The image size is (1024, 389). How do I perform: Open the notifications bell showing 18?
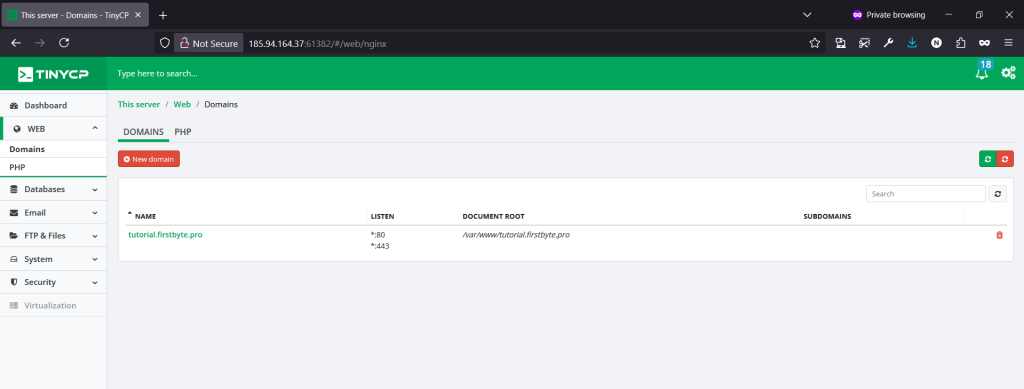pyautogui.click(x=982, y=72)
